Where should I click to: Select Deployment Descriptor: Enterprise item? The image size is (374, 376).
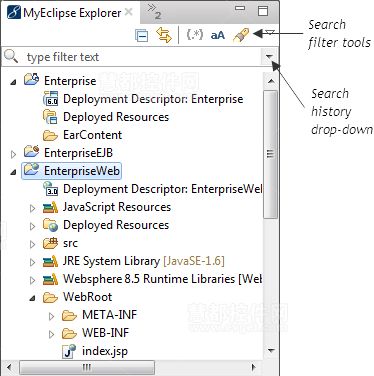tap(153, 99)
